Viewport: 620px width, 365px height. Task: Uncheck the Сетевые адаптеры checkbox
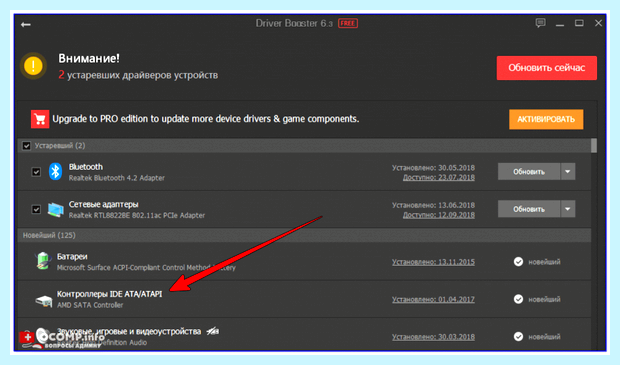point(36,209)
